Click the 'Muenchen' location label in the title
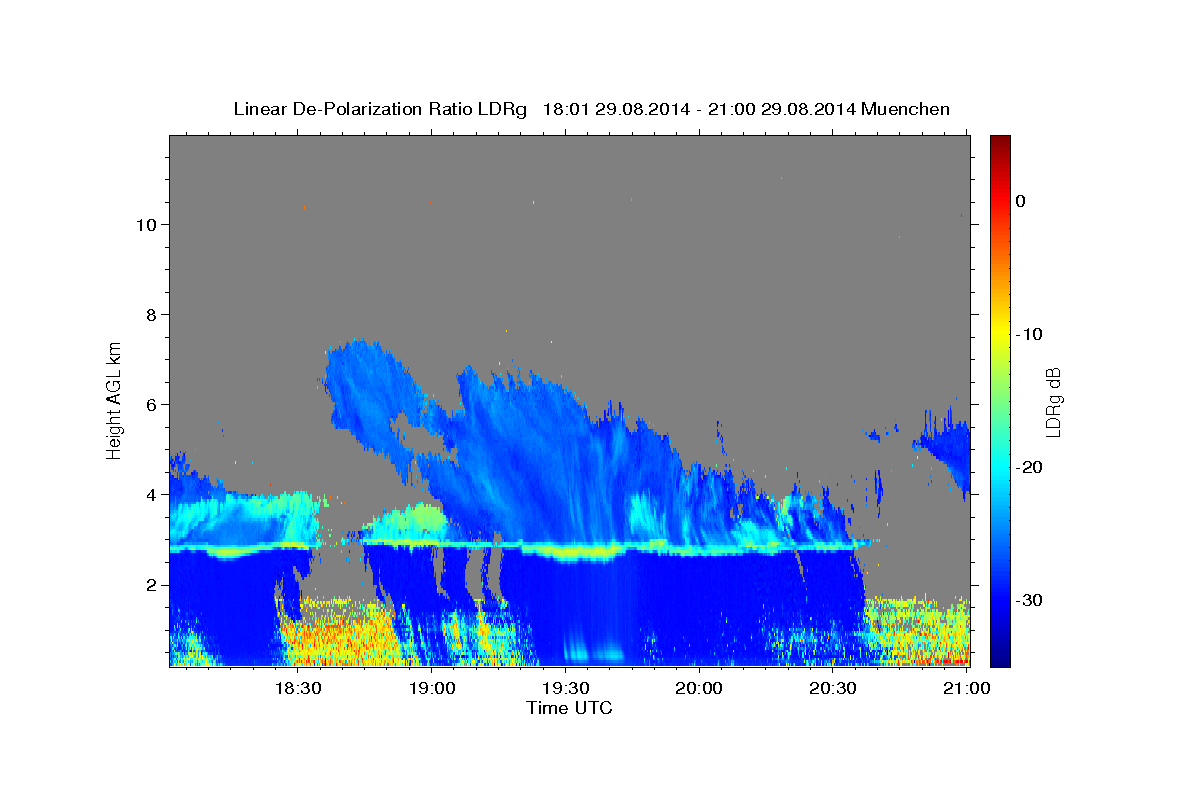The width and height of the screenshot is (1200, 800). tap(904, 109)
